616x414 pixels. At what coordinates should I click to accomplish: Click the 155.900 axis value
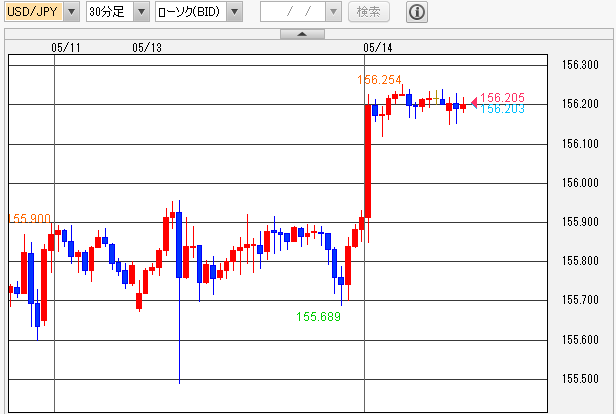(580, 222)
